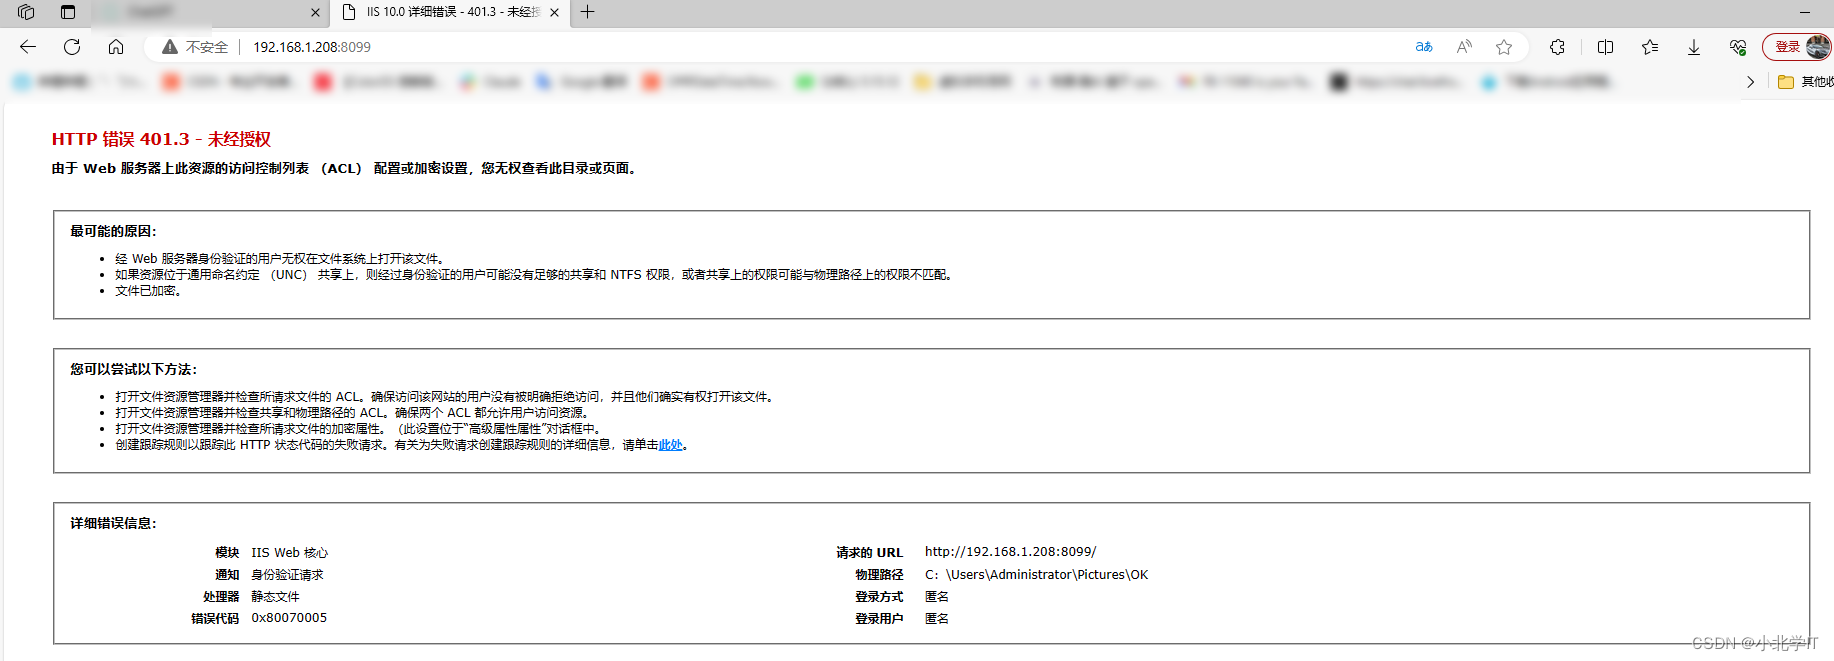Click the 文件已加密 bullet text
Image resolution: width=1834 pixels, height=661 pixels.
(x=148, y=291)
